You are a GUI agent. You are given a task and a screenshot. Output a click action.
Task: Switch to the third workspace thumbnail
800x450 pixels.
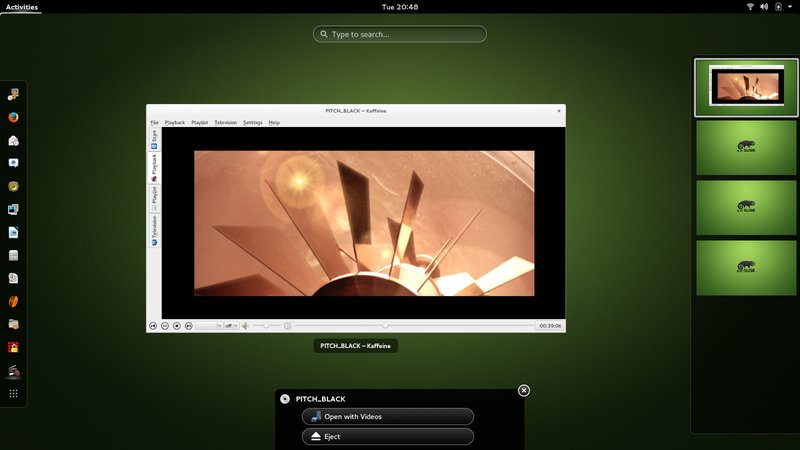click(746, 207)
